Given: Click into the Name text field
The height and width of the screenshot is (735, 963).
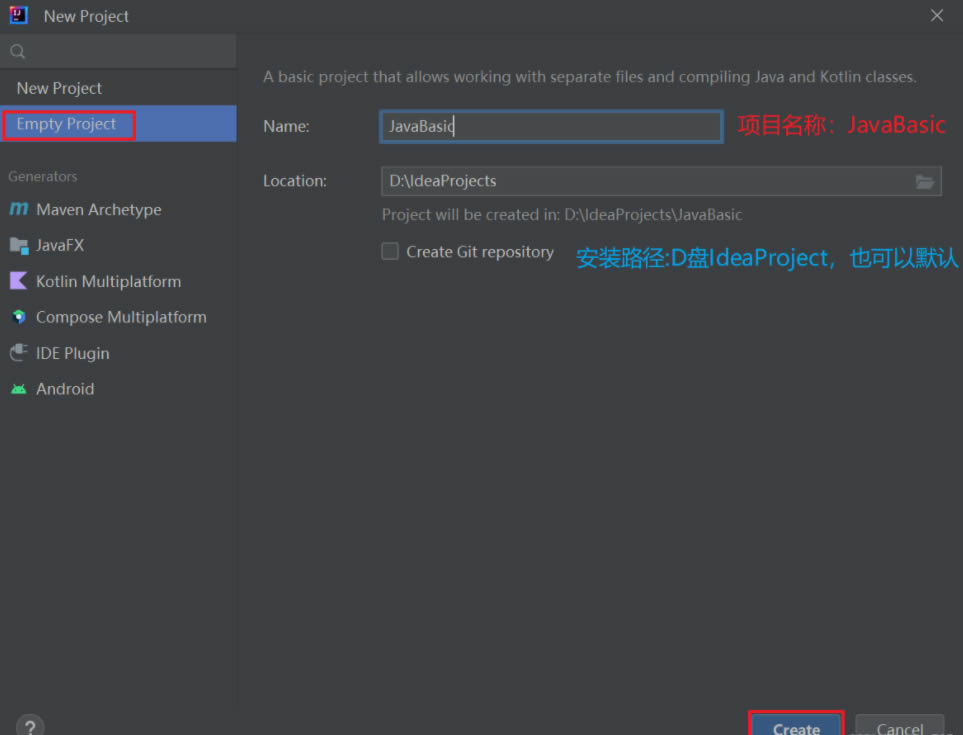Looking at the screenshot, I should 550,126.
